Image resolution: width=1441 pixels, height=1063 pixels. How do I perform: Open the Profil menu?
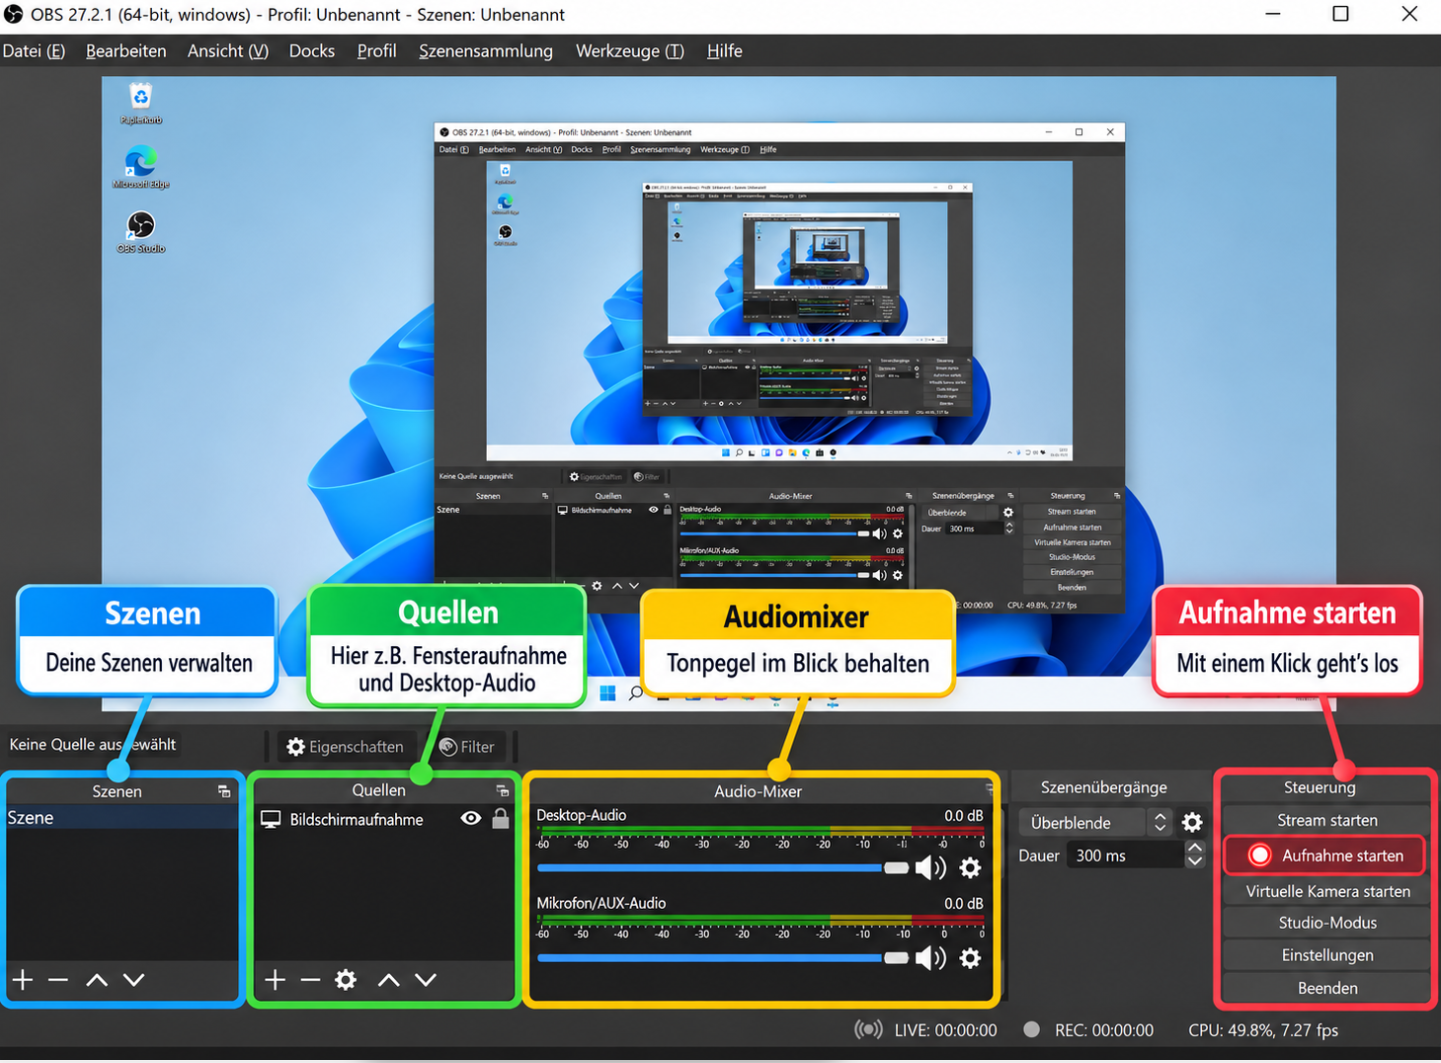pos(377,51)
